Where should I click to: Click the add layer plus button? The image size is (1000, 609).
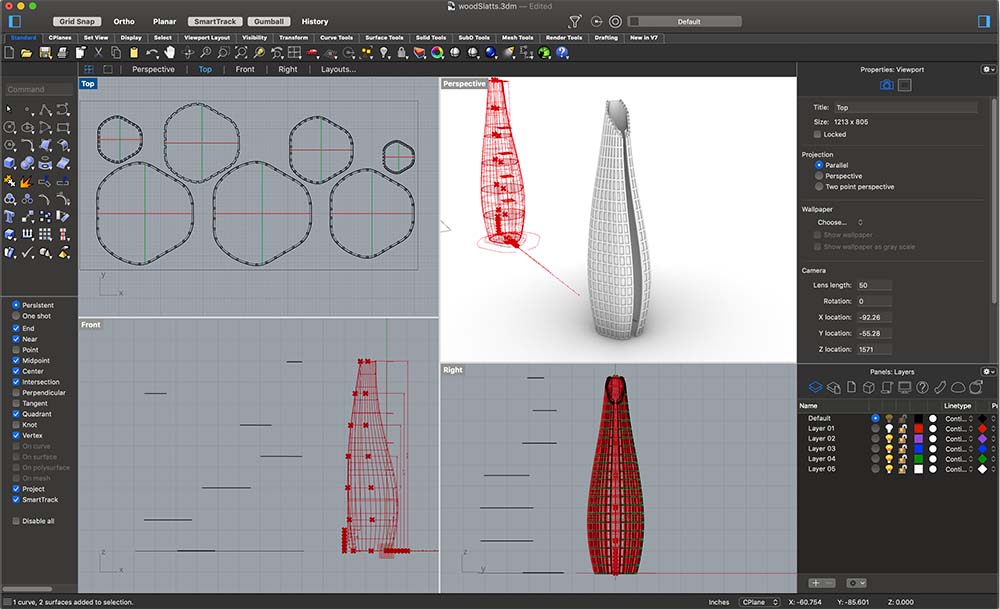click(x=815, y=582)
